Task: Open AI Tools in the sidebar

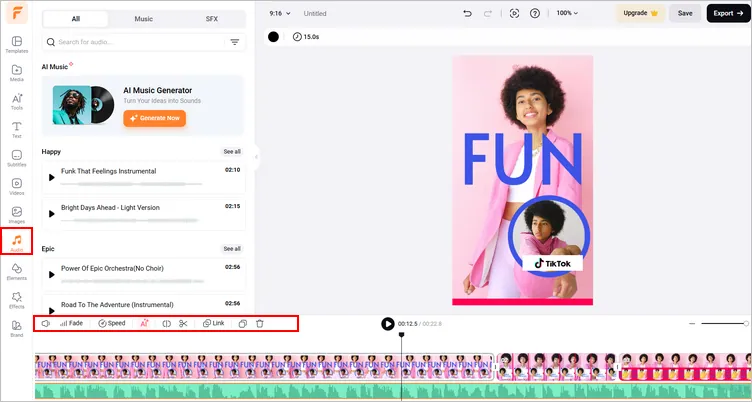Action: [17, 101]
